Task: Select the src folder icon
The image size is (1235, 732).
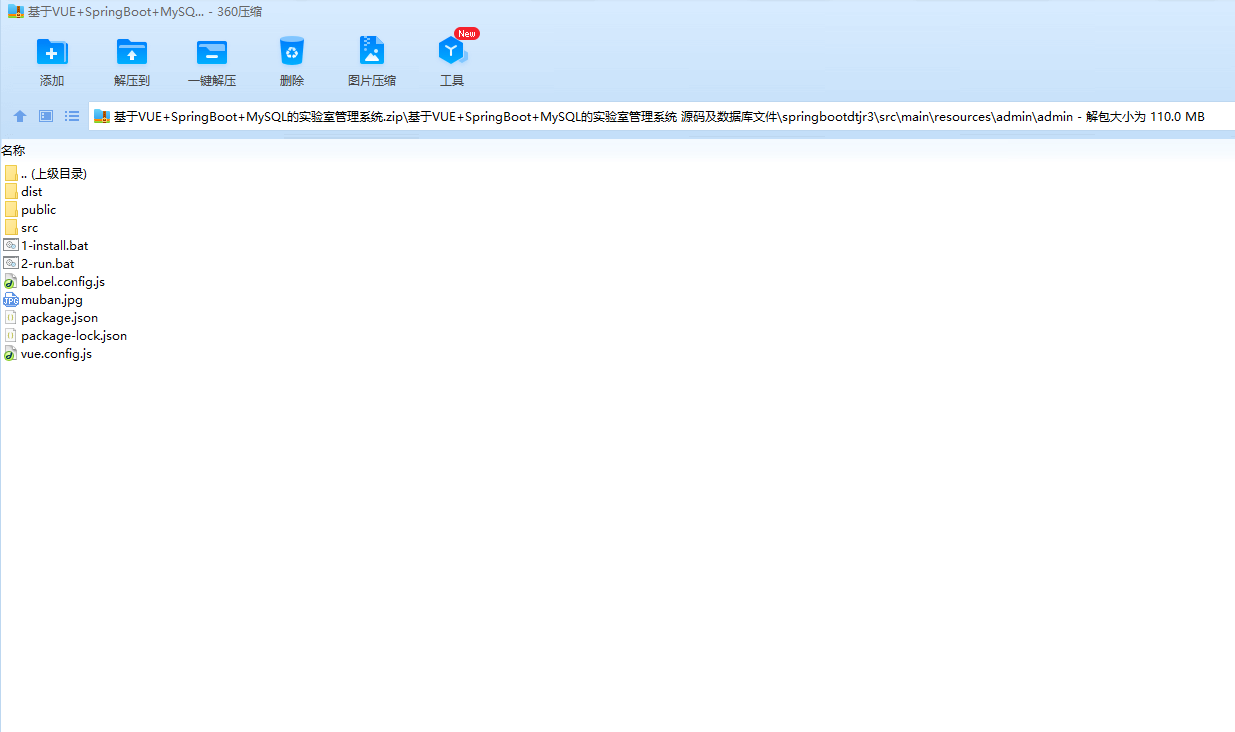Action: tap(11, 228)
